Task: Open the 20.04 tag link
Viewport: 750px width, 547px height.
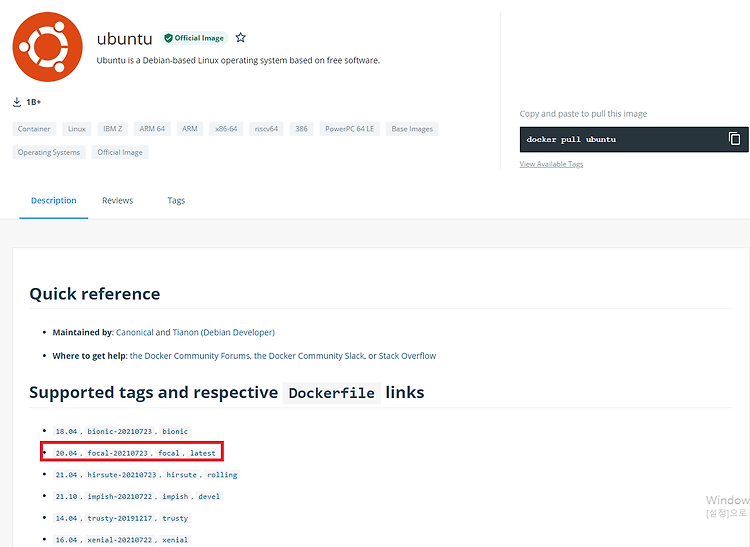Action: pos(66,453)
